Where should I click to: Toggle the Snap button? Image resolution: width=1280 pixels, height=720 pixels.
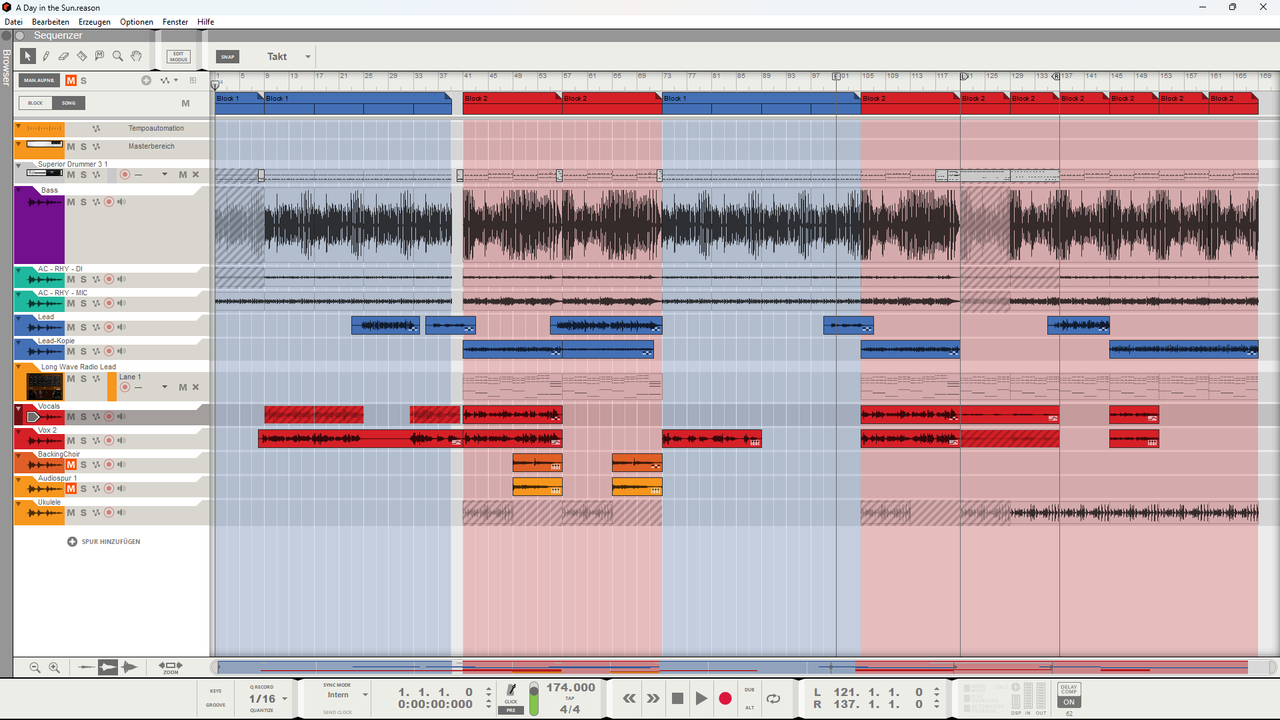[x=227, y=57]
